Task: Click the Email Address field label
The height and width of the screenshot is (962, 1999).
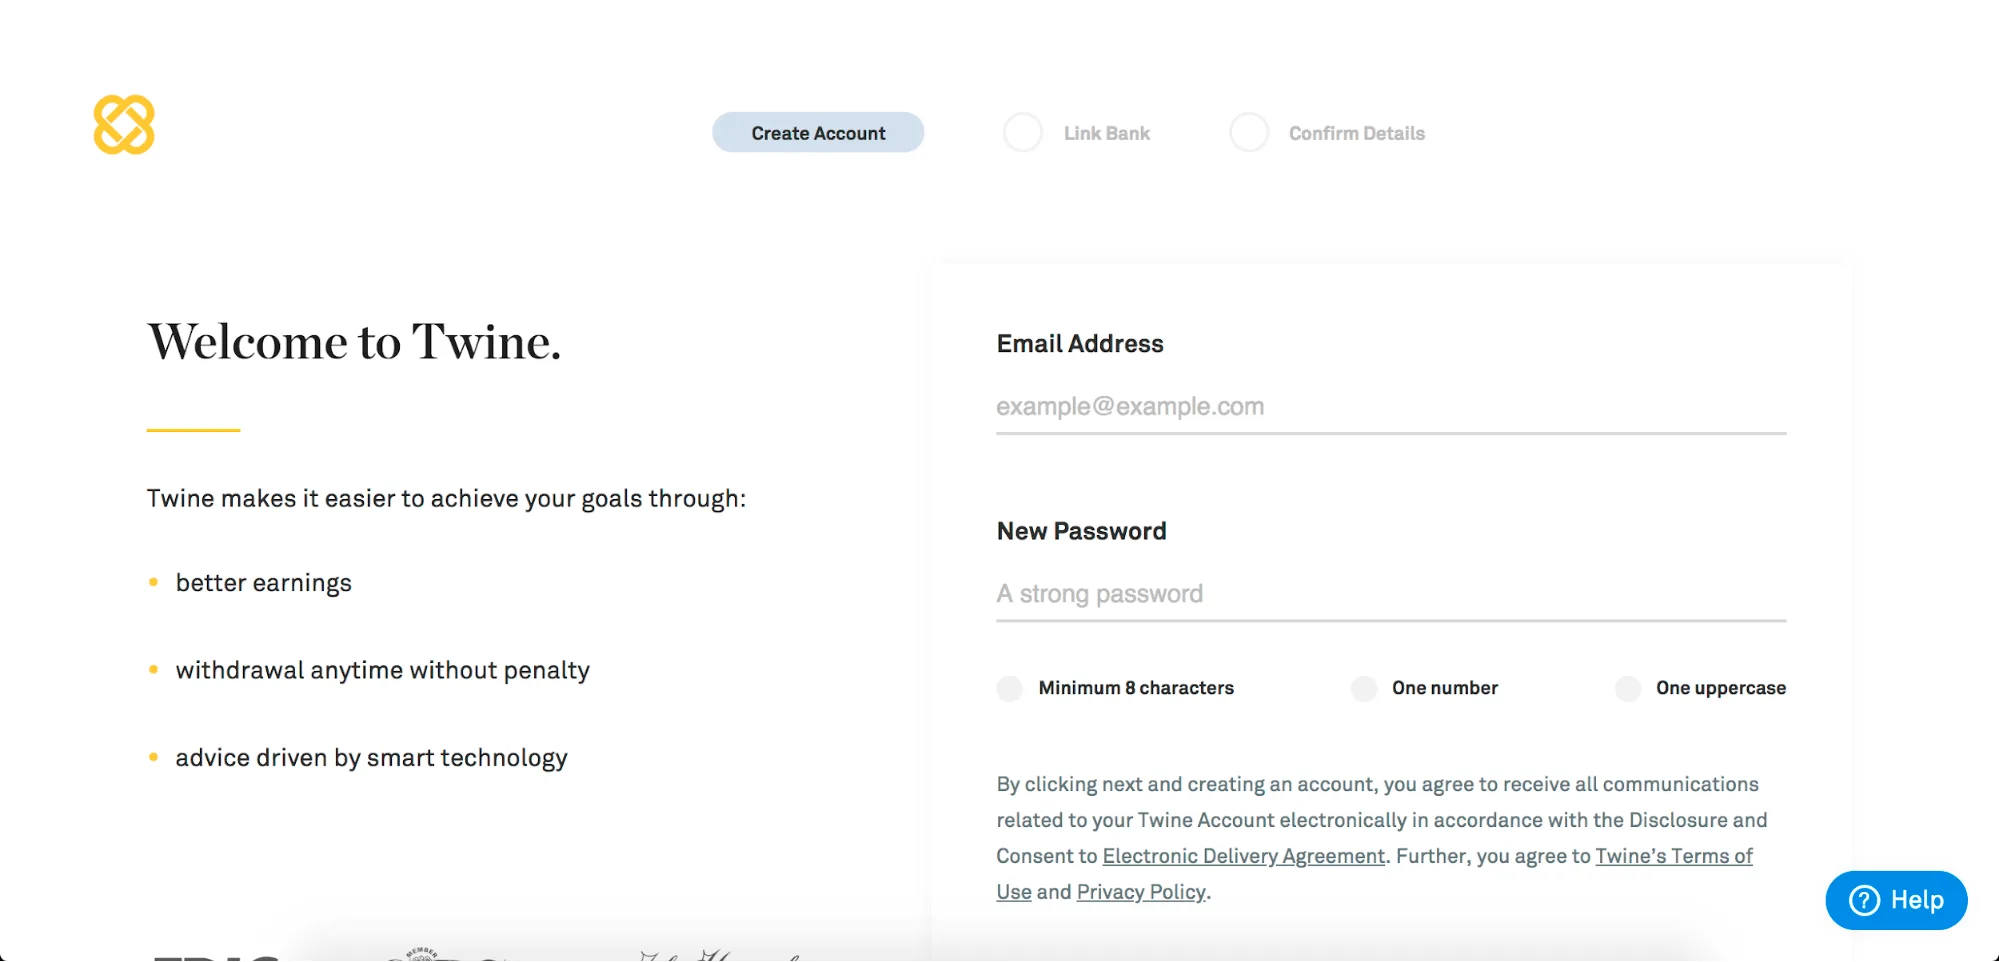Action: [x=1080, y=344]
